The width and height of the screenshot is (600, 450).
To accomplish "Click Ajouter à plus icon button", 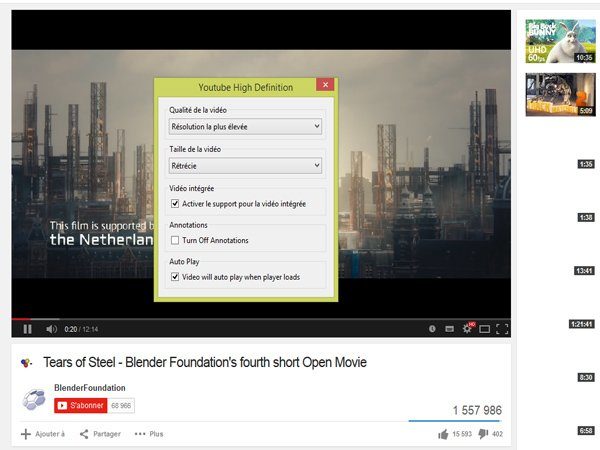I will (42, 434).
